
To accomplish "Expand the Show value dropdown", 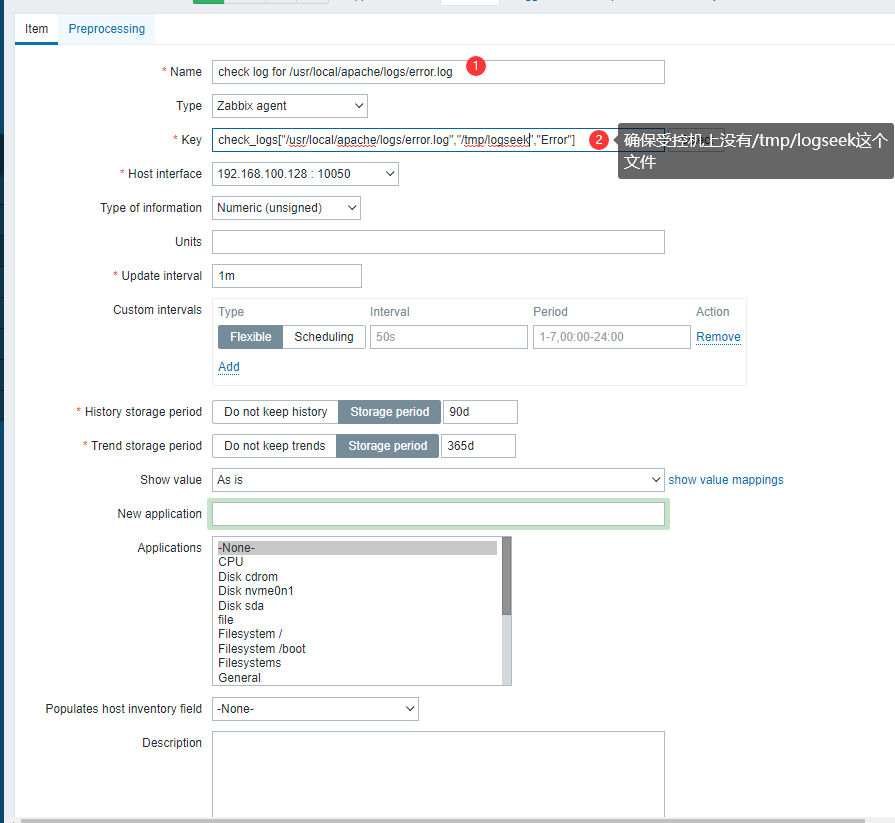I will pyautogui.click(x=438, y=480).
